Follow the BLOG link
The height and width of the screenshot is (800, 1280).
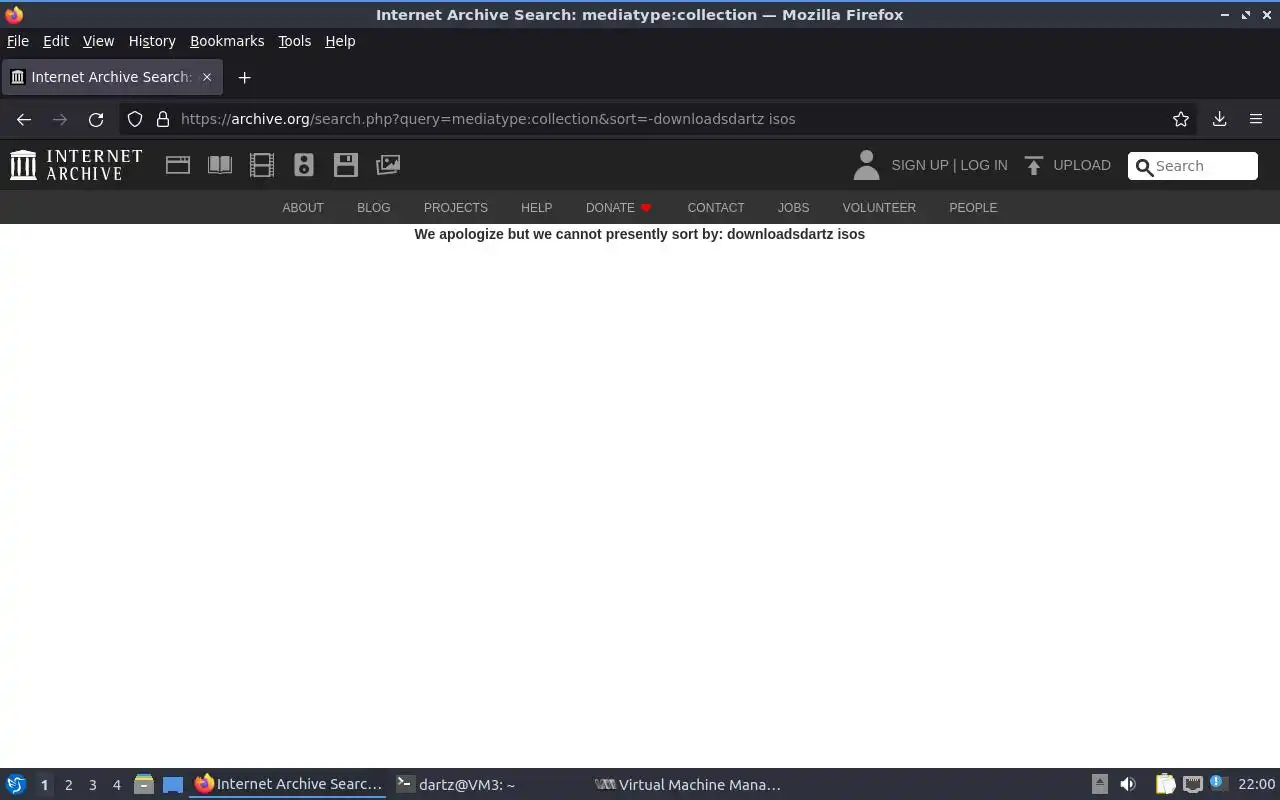point(374,208)
